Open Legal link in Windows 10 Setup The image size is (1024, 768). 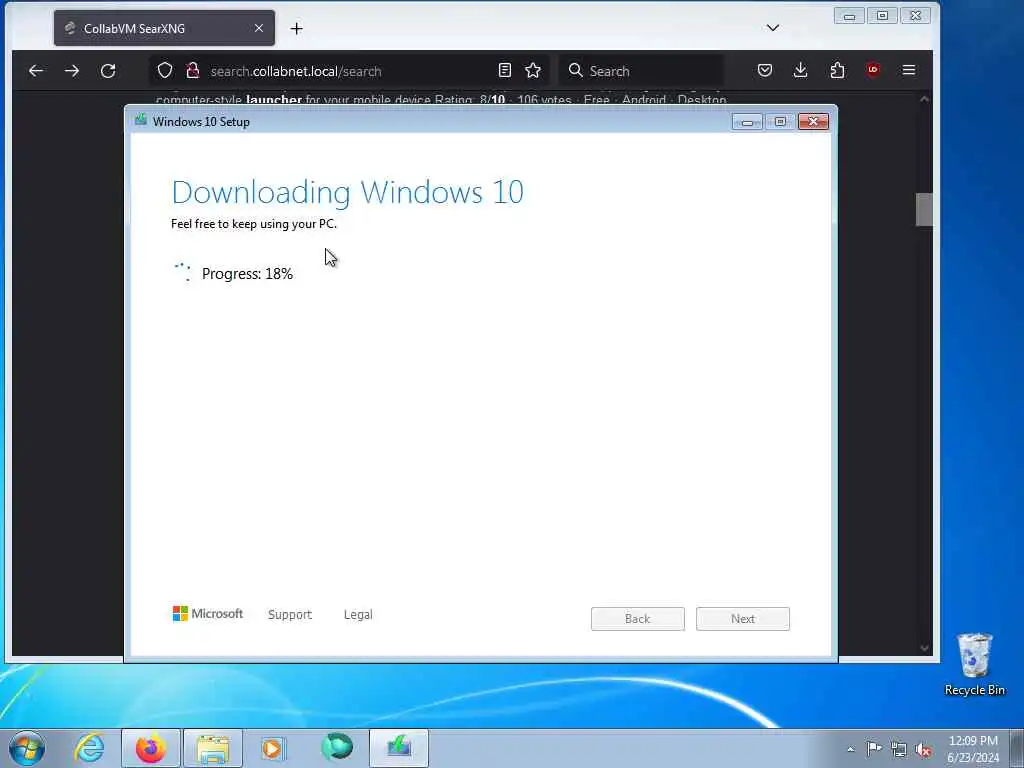point(358,615)
